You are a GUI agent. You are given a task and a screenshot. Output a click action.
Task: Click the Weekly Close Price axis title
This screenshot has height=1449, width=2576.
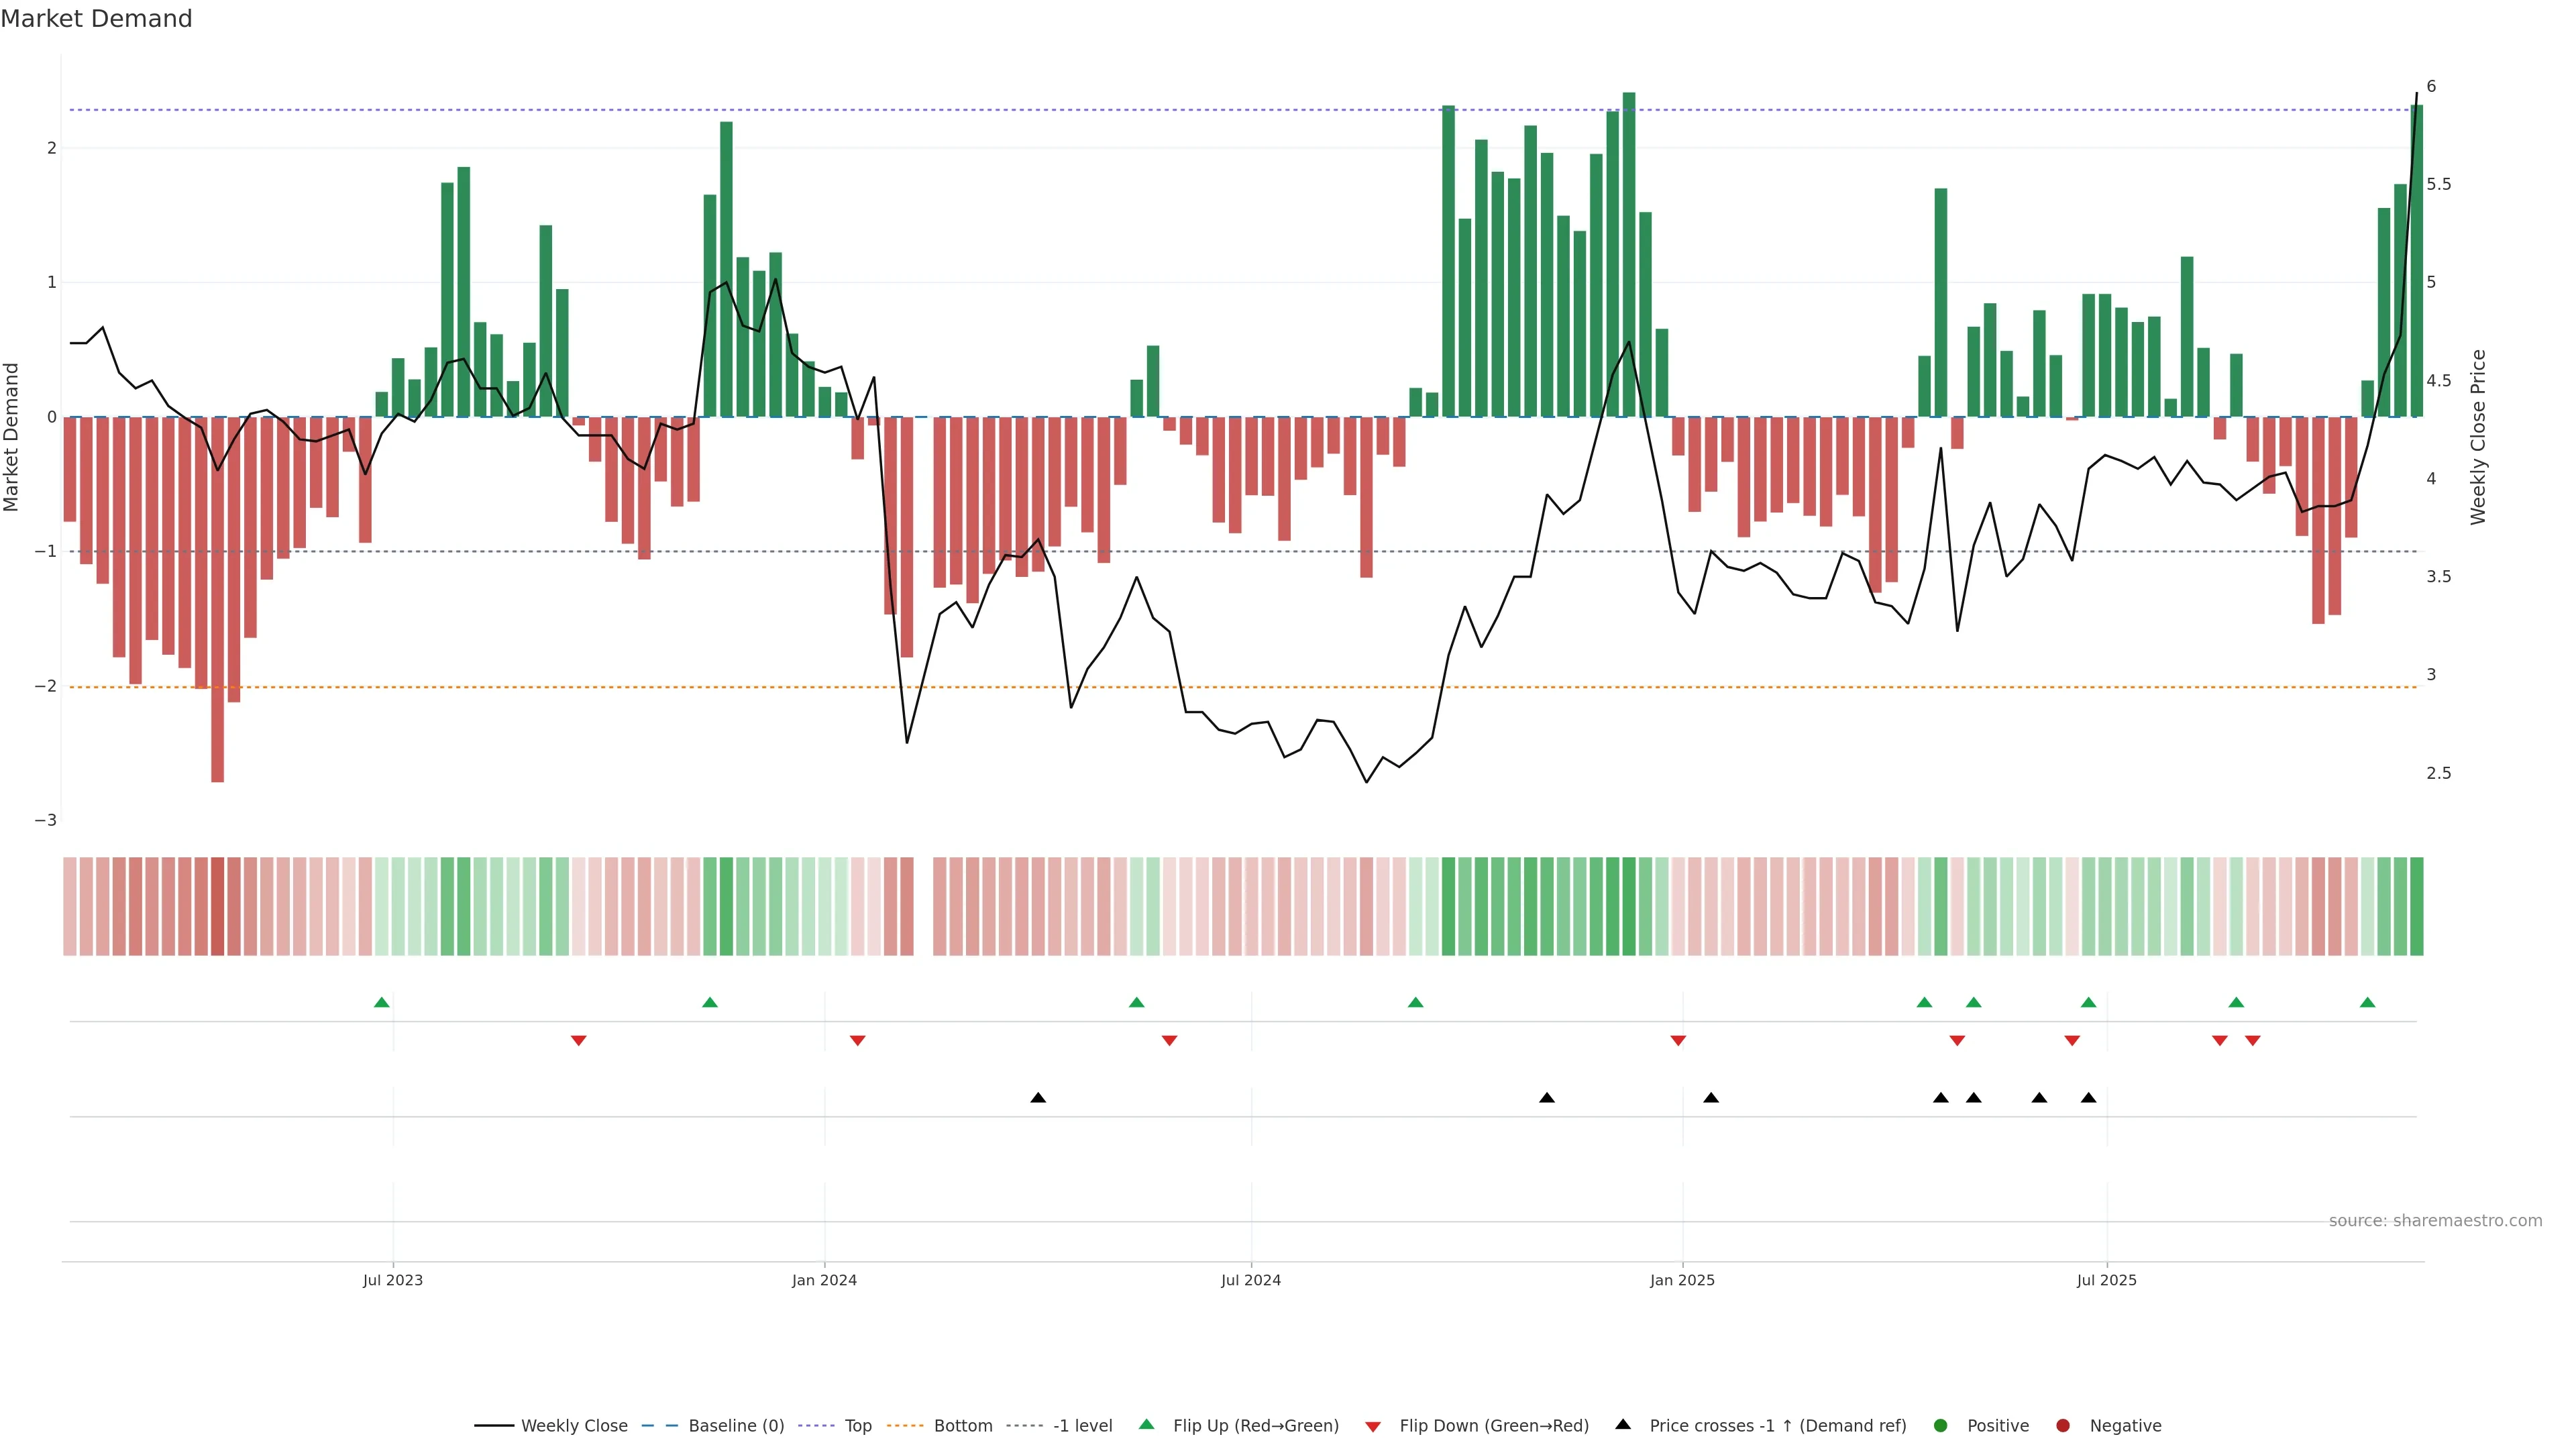(x=2478, y=437)
